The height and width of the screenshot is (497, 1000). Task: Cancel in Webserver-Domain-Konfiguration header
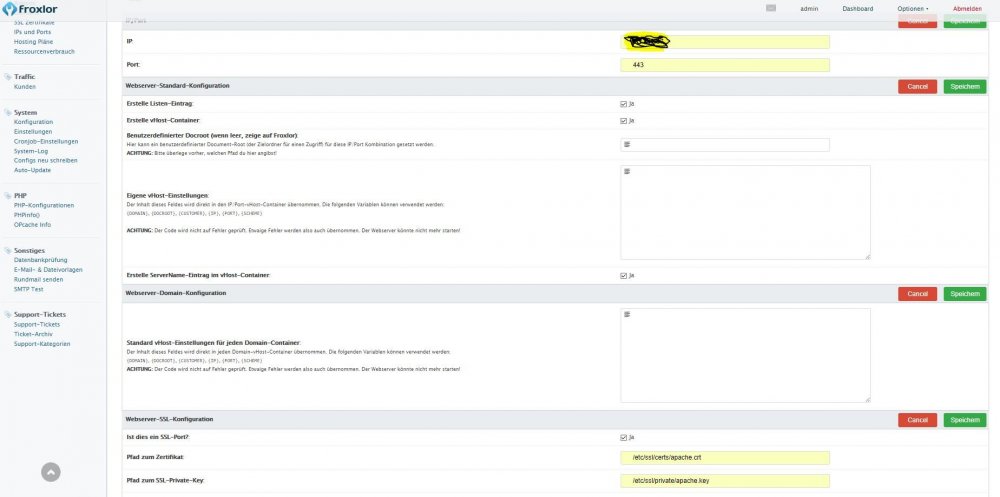(x=917, y=294)
